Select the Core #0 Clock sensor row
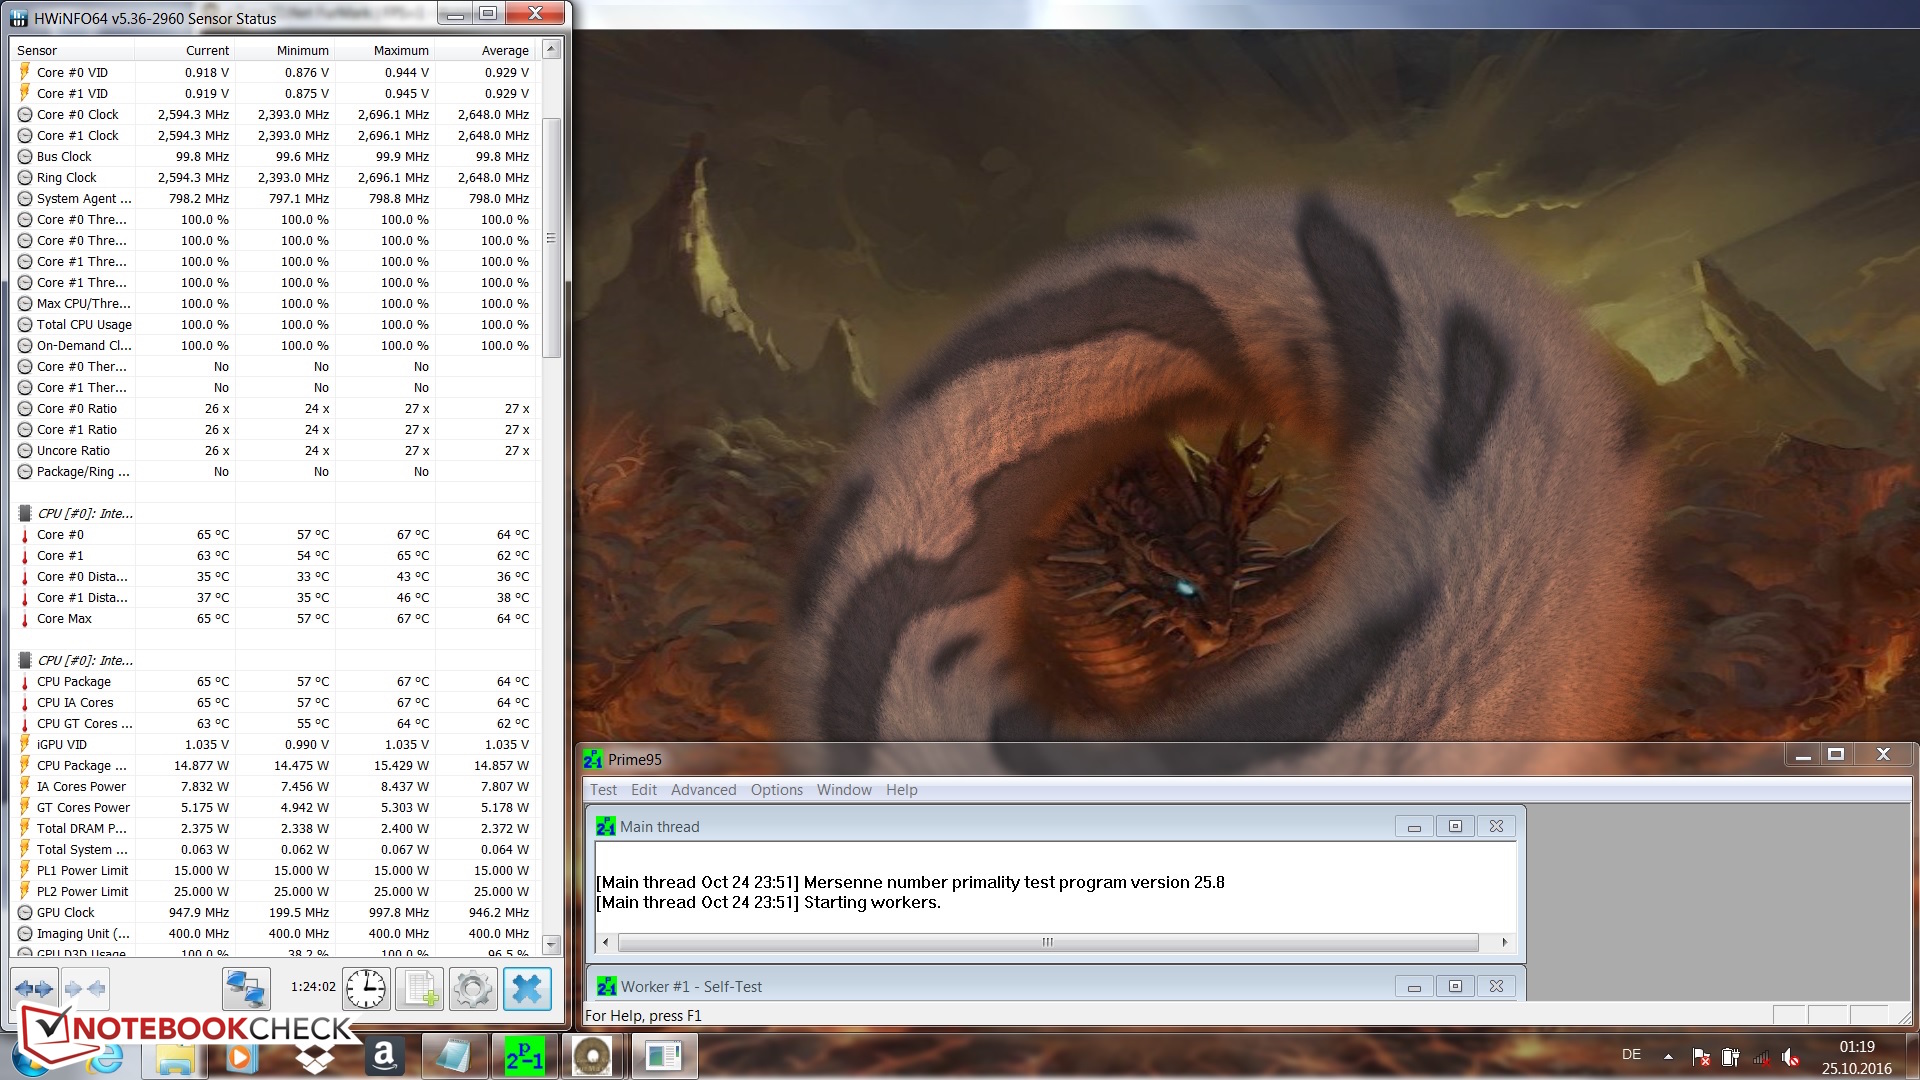 point(78,115)
